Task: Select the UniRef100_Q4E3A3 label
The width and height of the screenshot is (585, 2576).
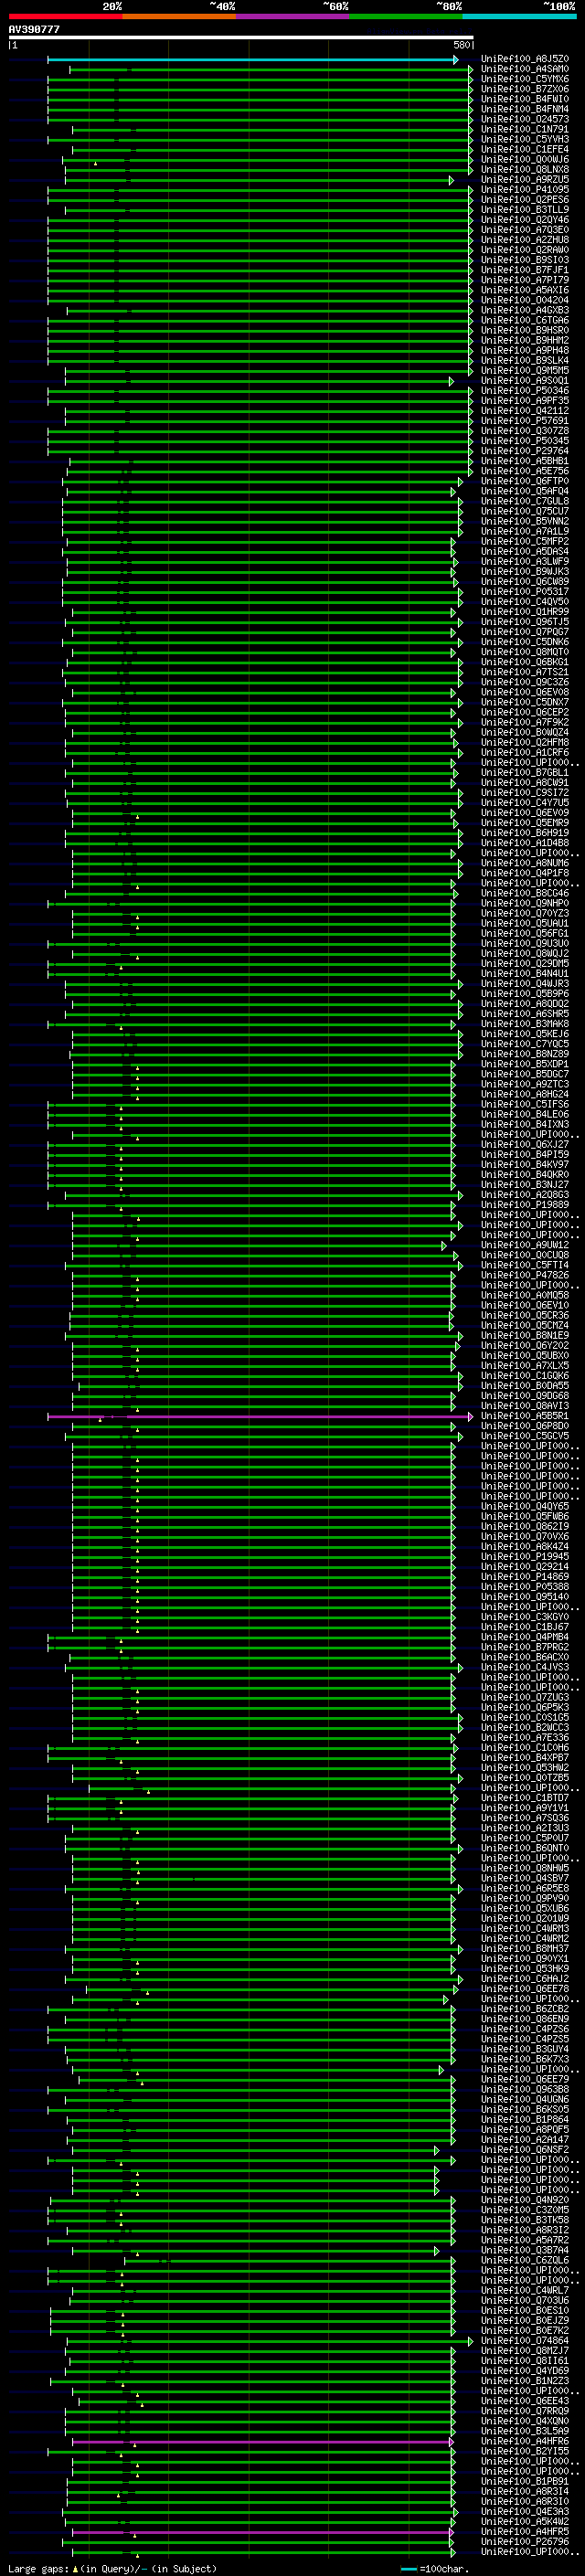Action: [x=525, y=2512]
